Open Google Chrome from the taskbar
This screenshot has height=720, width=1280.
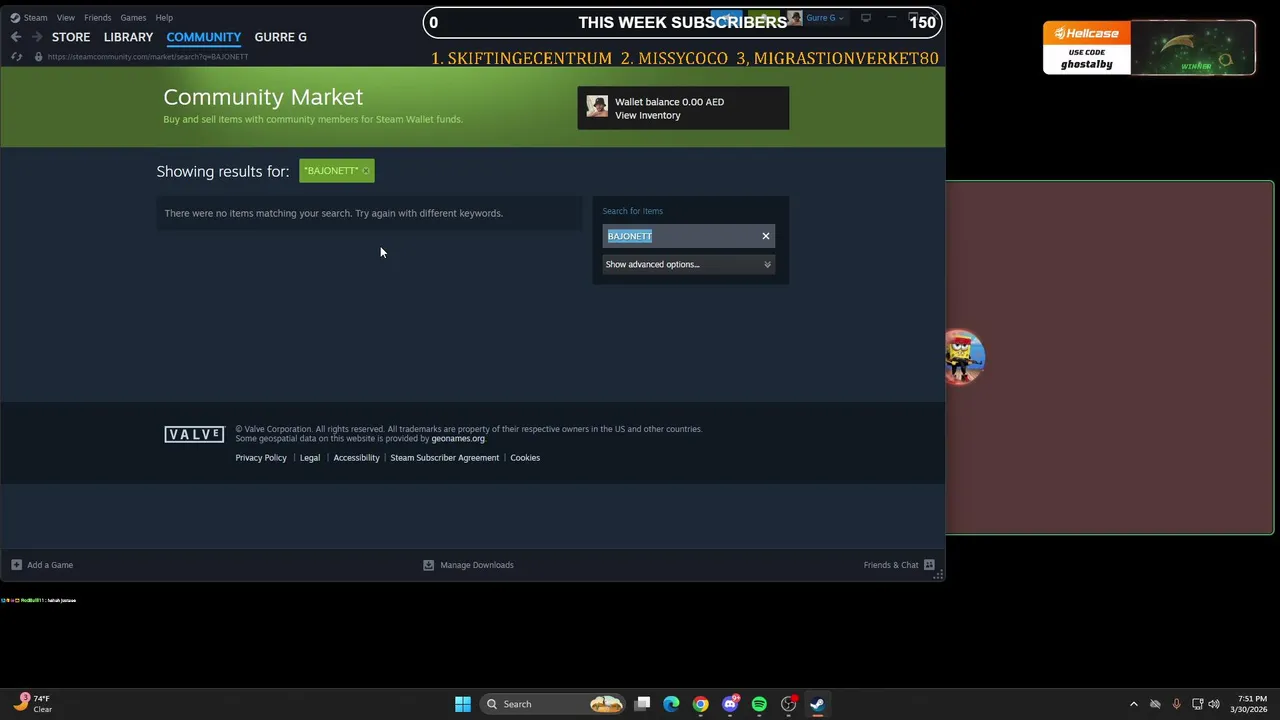(x=701, y=704)
